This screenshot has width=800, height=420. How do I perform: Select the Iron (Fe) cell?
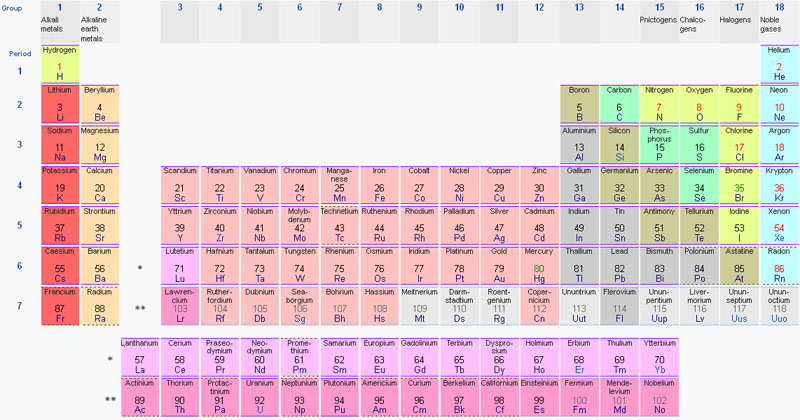379,185
